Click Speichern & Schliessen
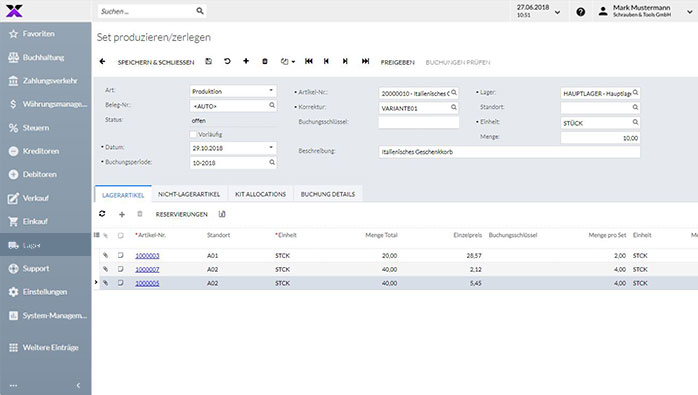This screenshot has height=395, width=698. (x=156, y=62)
